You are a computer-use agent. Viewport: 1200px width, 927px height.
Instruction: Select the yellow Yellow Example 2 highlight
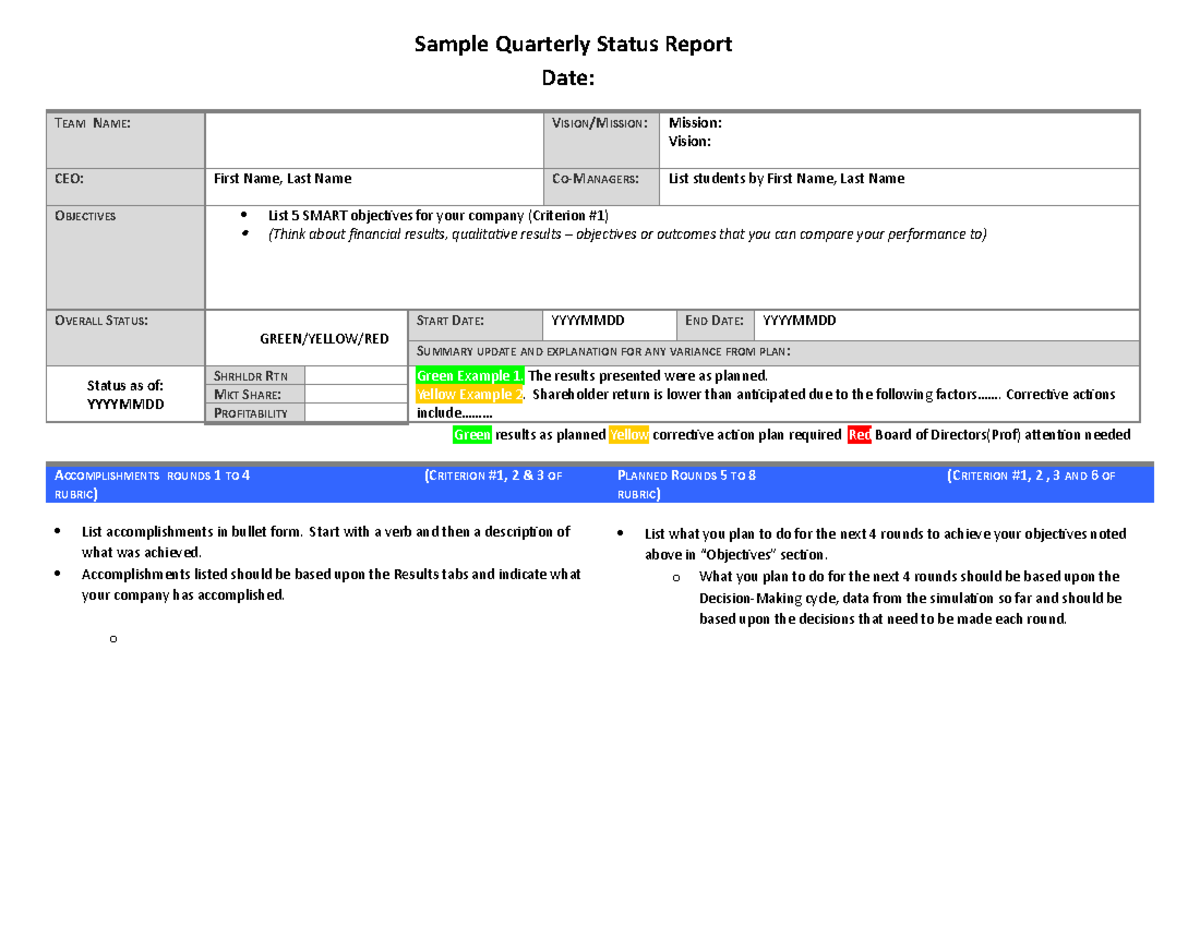pyautogui.click(x=469, y=394)
